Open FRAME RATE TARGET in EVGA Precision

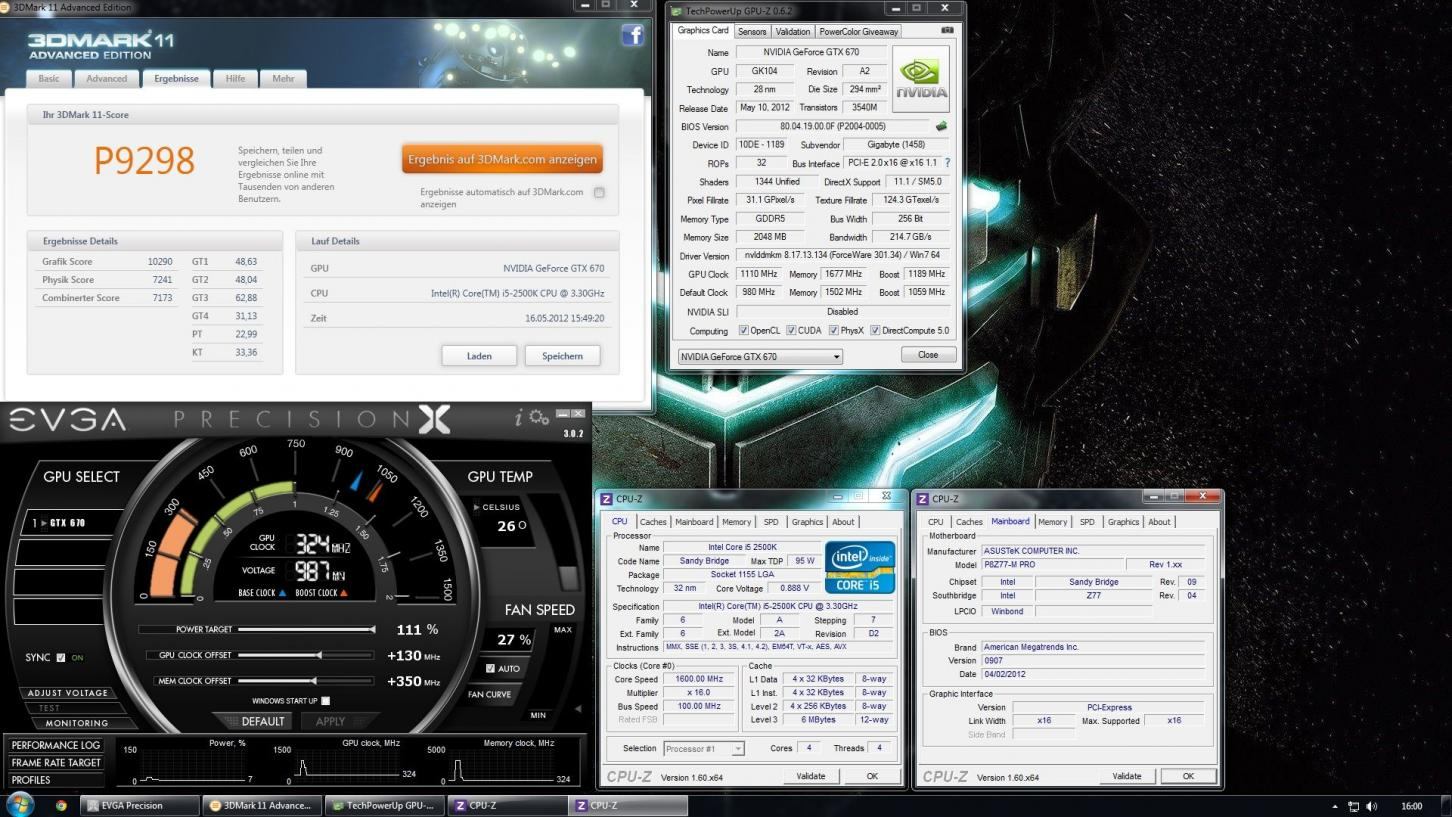(x=56, y=762)
